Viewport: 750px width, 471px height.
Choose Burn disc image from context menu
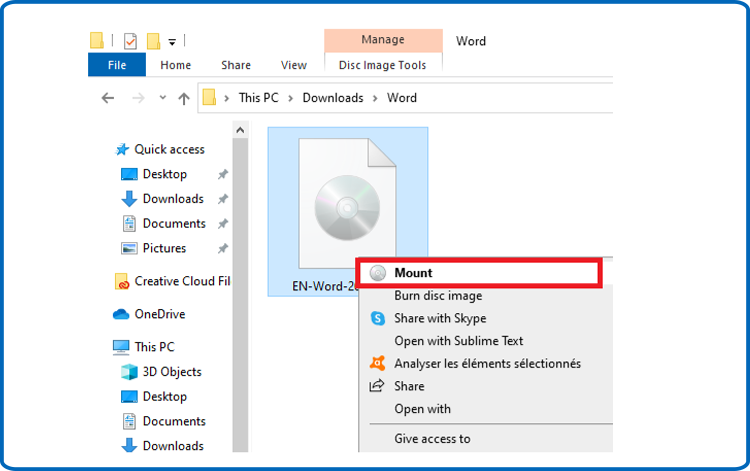click(x=438, y=296)
